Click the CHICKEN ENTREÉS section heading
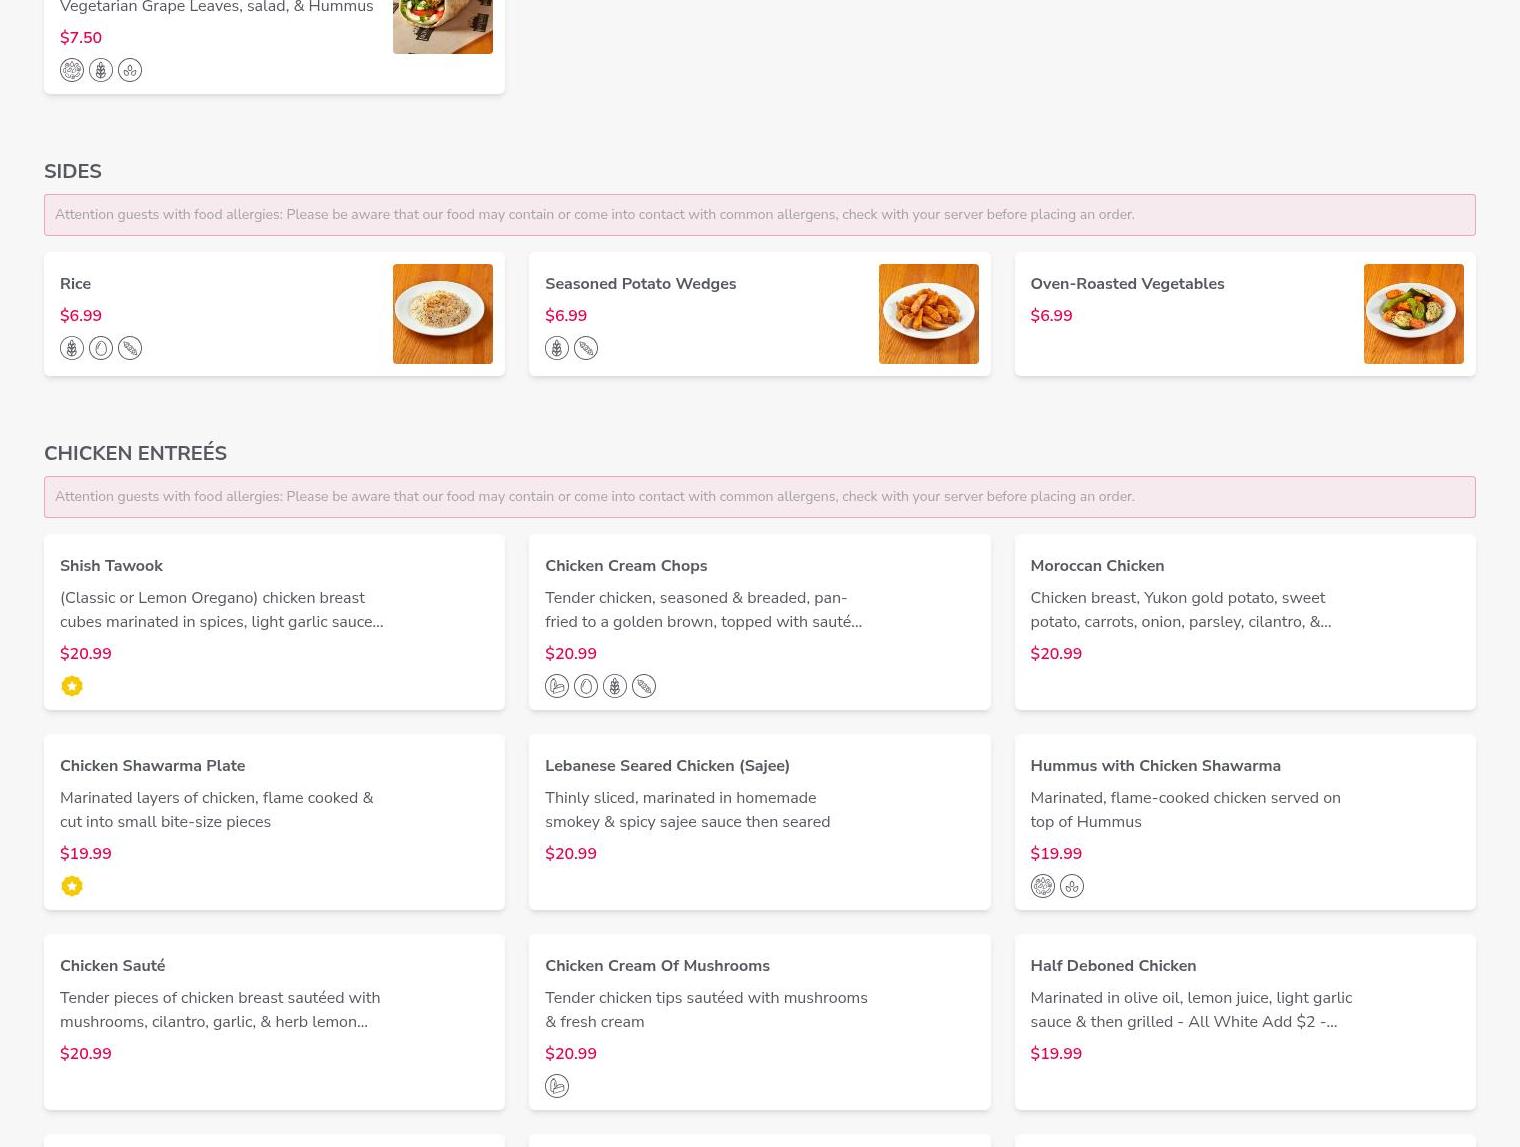 (x=135, y=453)
